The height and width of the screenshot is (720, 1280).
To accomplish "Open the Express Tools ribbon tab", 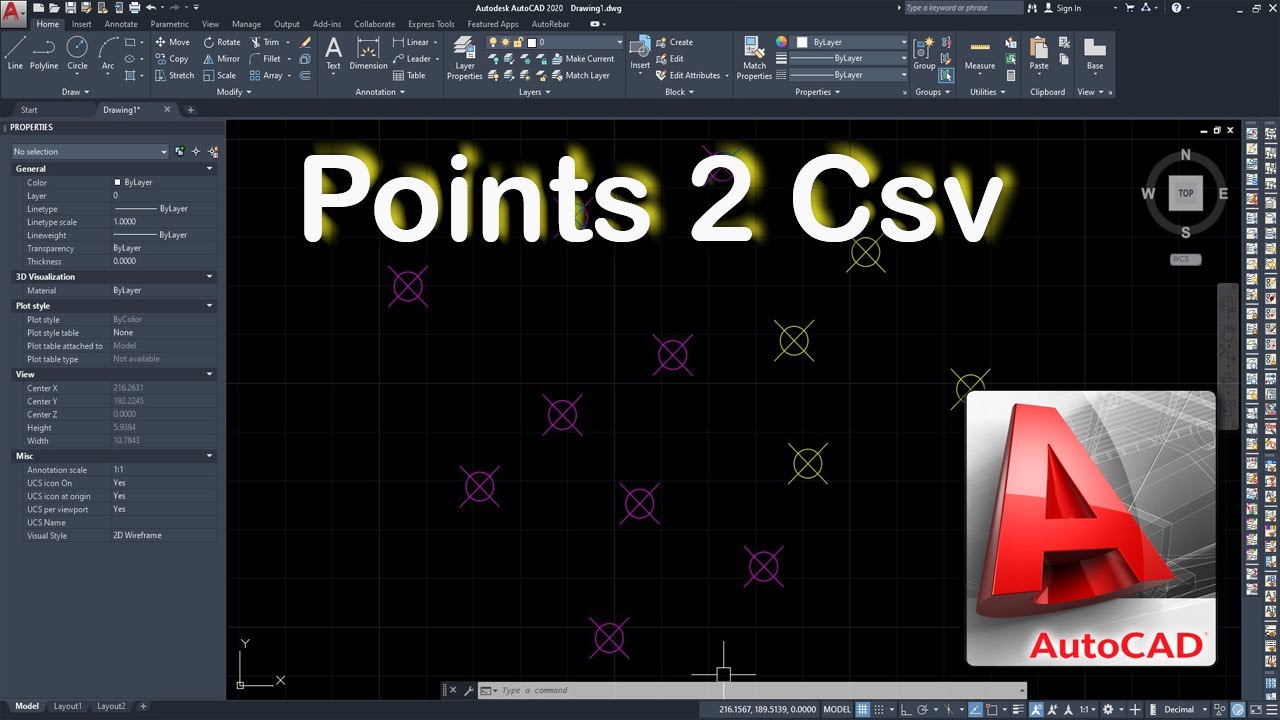I will pos(431,24).
